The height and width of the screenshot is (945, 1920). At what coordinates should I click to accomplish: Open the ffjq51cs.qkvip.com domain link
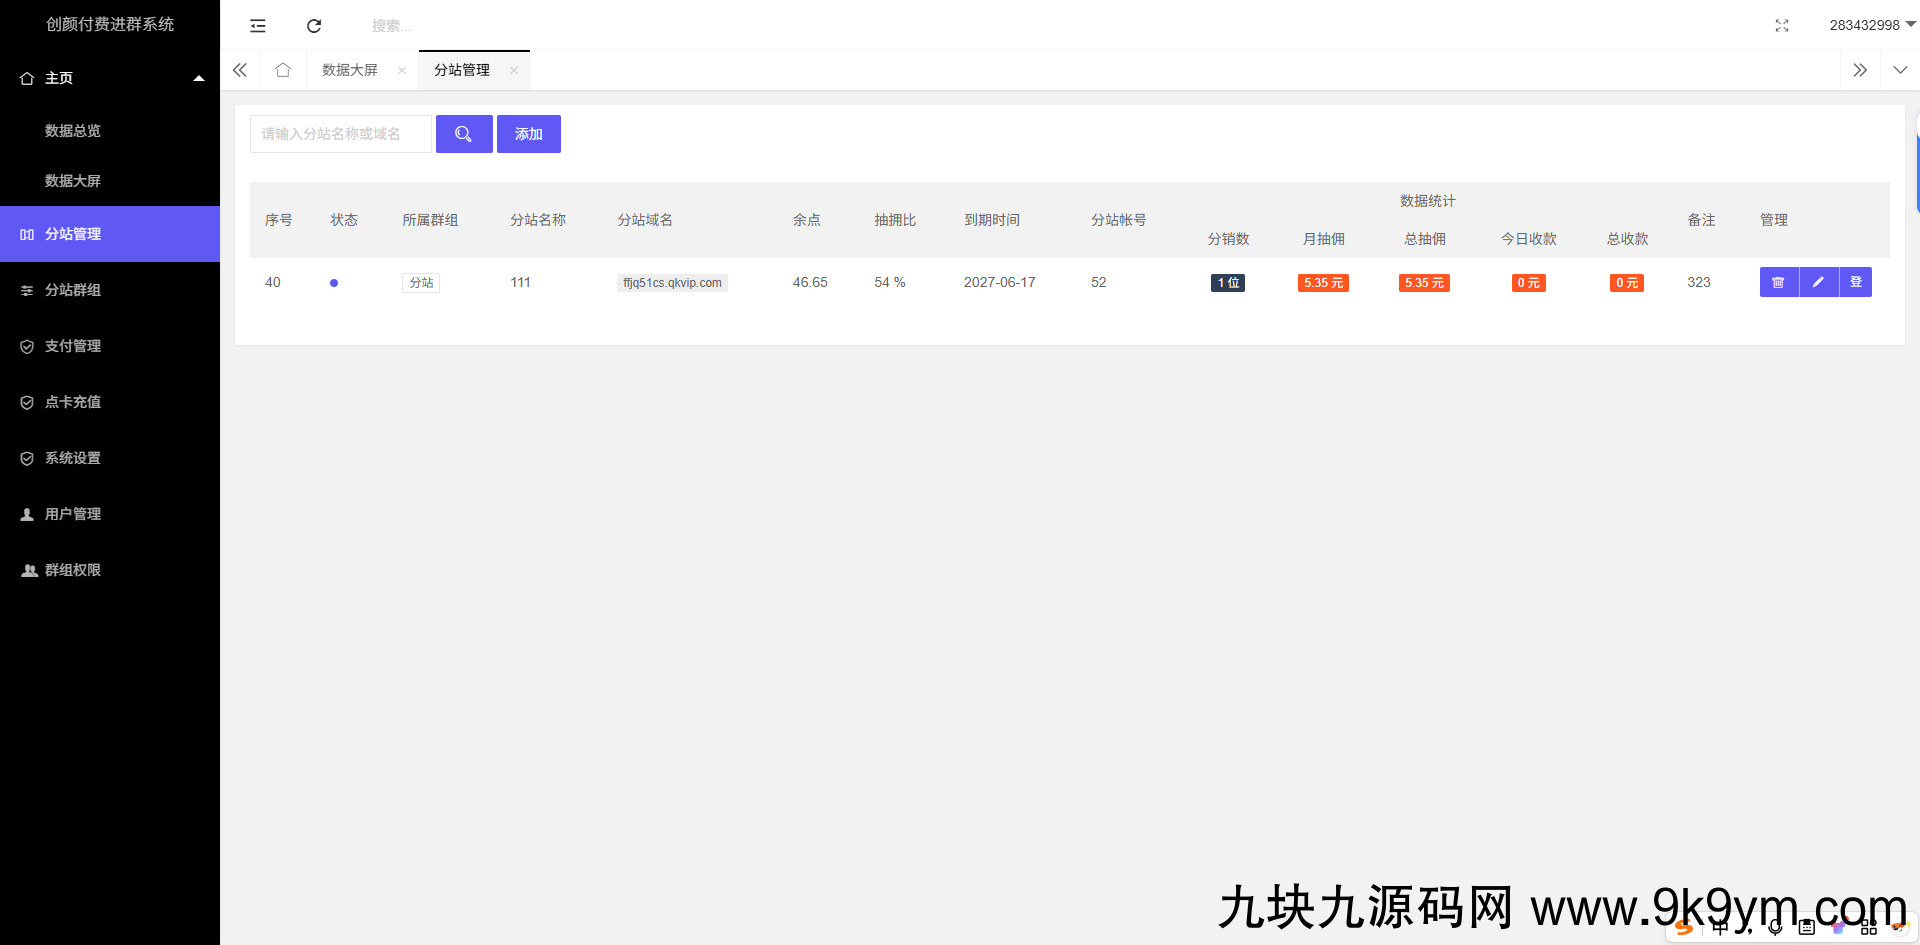(672, 282)
